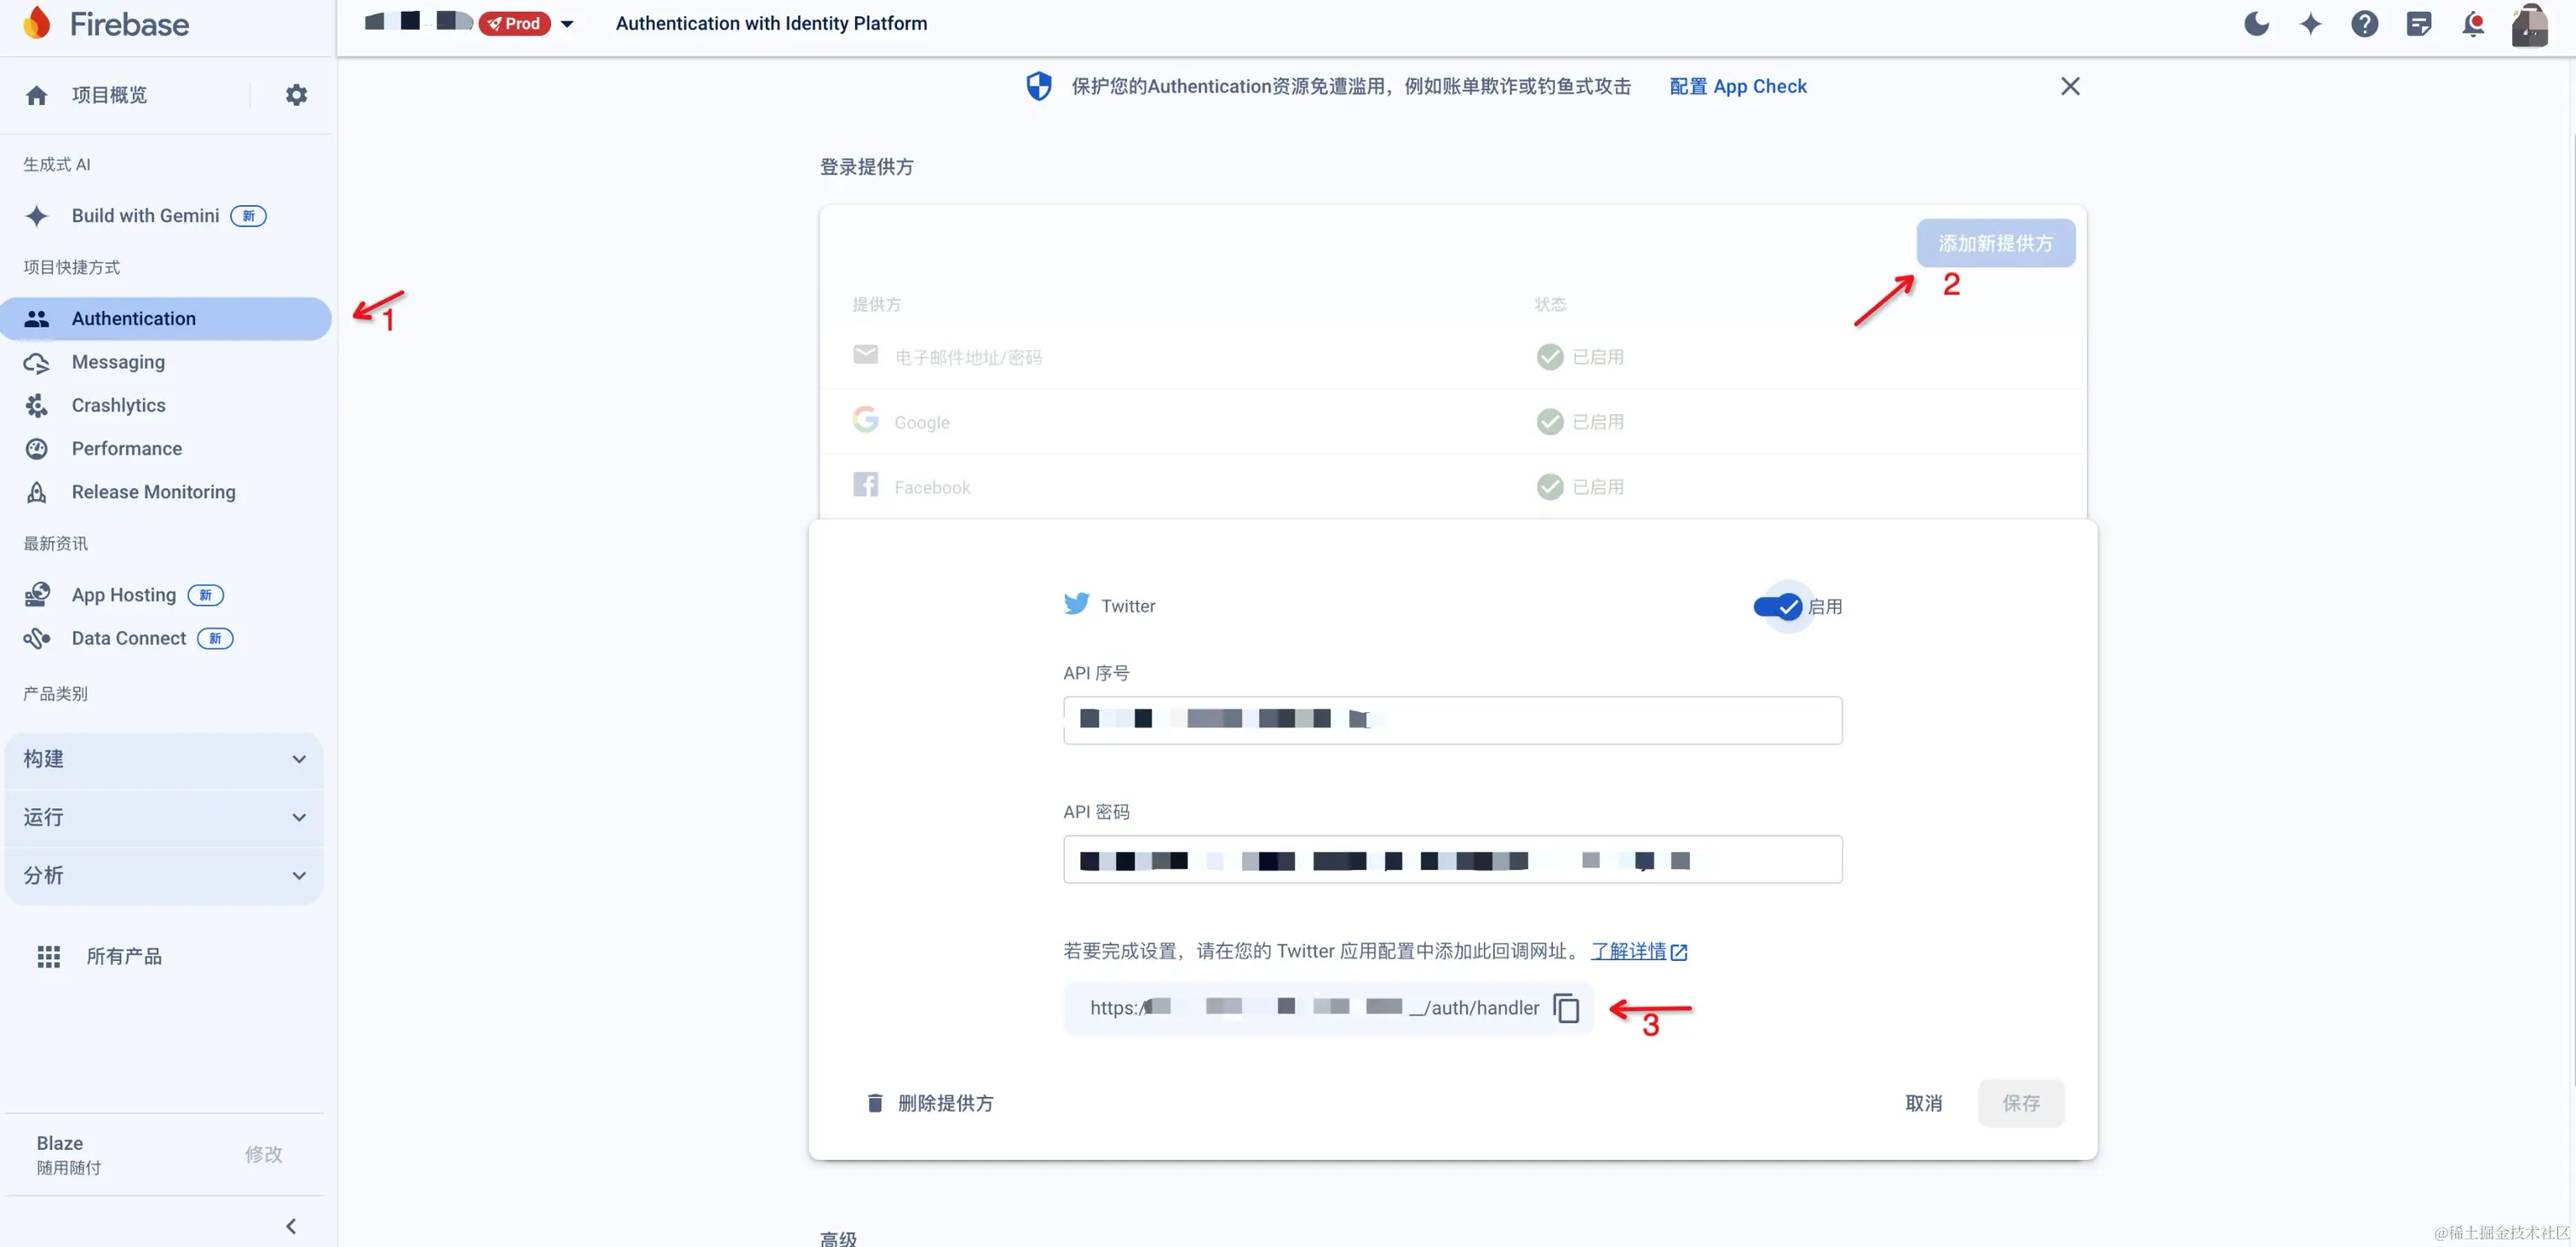Screen dimensions: 2576x1247
Task: Expand the 运行 product category
Action: (x=164, y=817)
